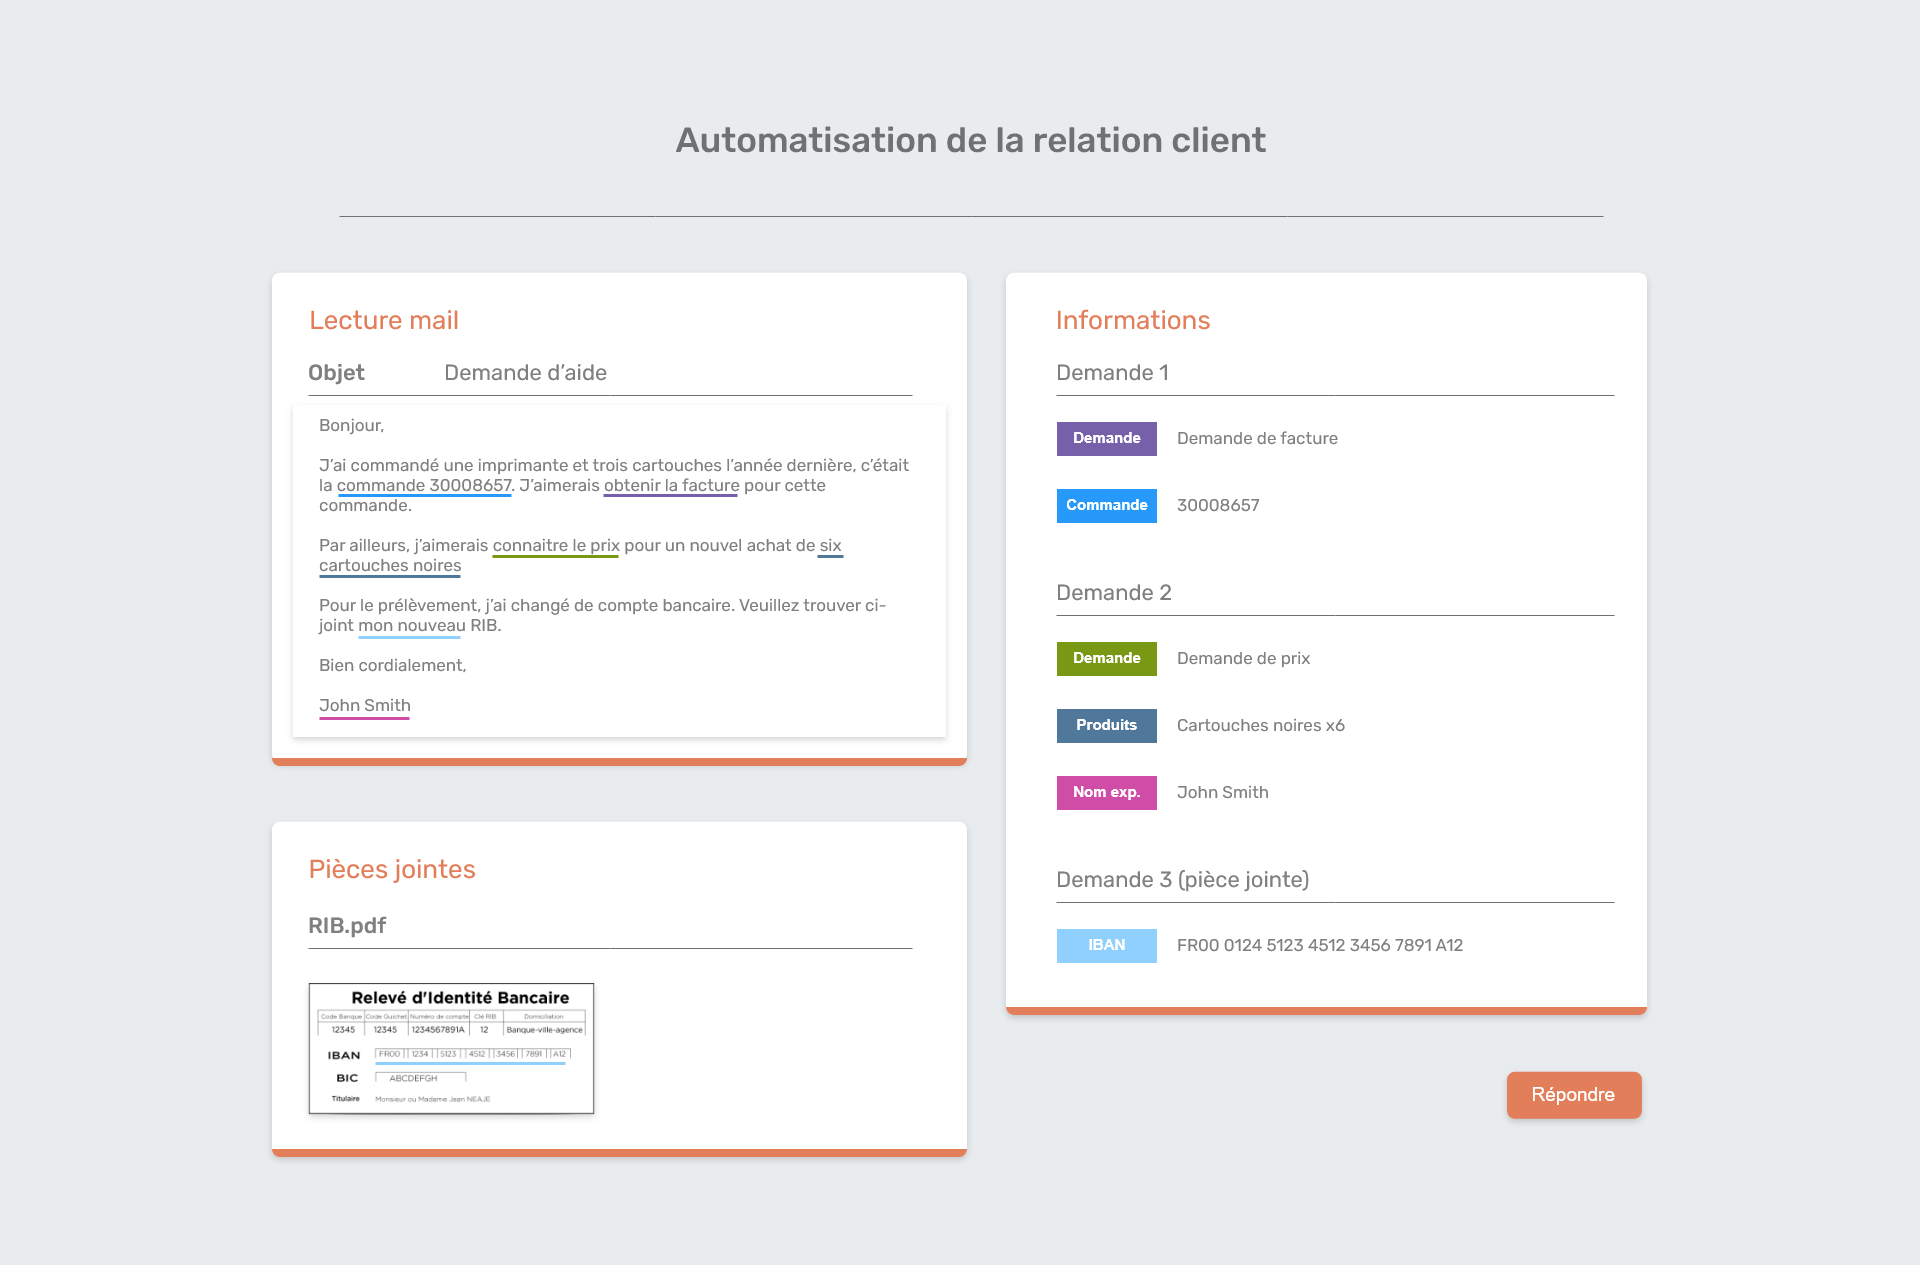This screenshot has width=1920, height=1265.
Task: Select the Demande 3 (pièce jointe) header
Action: pos(1182,880)
